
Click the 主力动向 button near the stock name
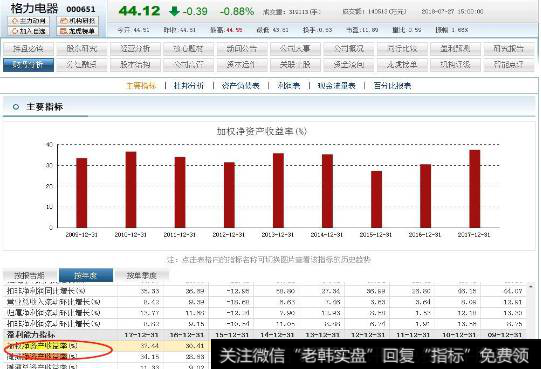(x=29, y=21)
